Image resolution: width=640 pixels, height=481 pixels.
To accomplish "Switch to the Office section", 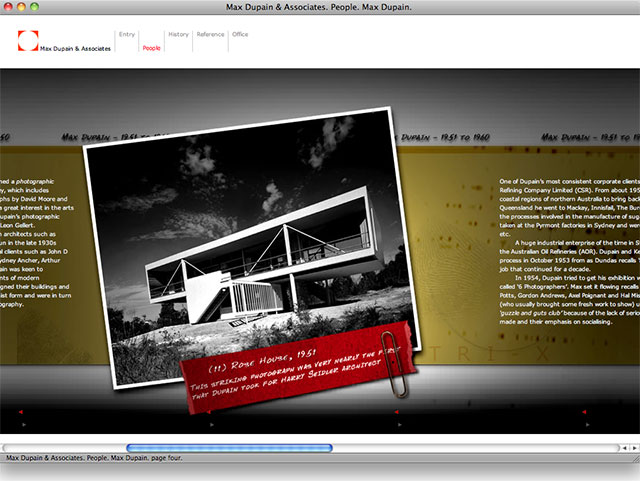I will click(240, 34).
